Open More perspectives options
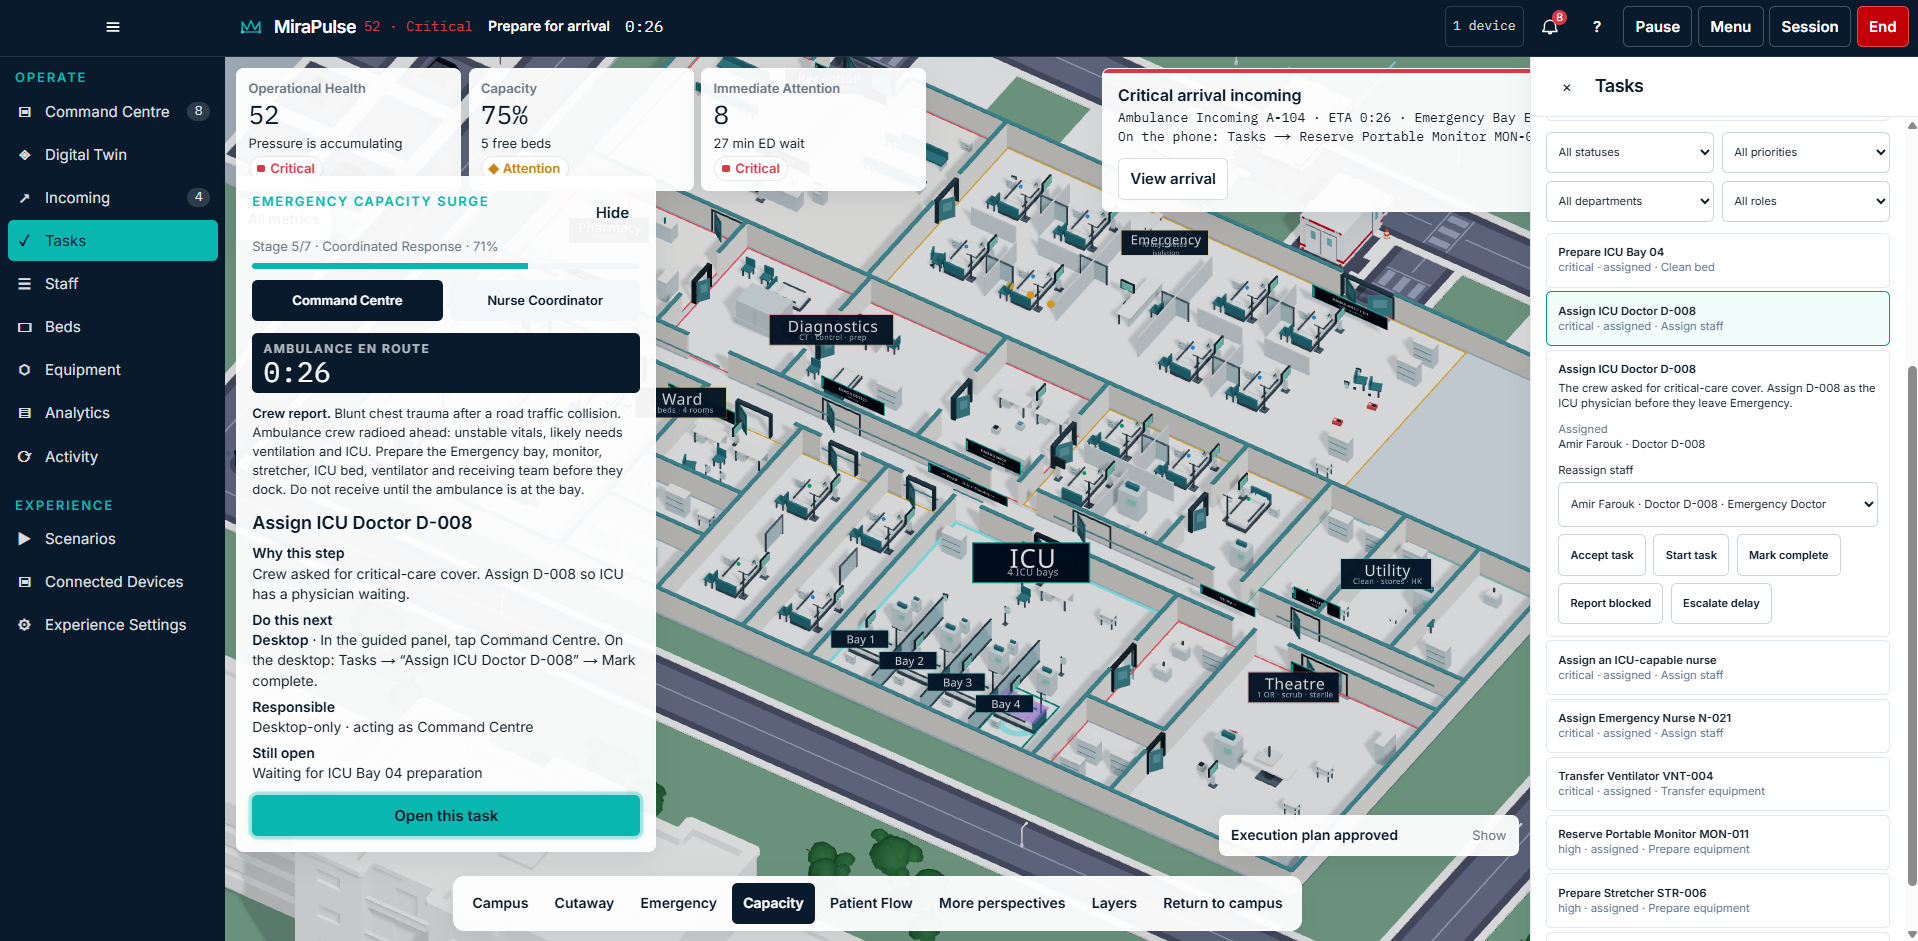 (1002, 904)
